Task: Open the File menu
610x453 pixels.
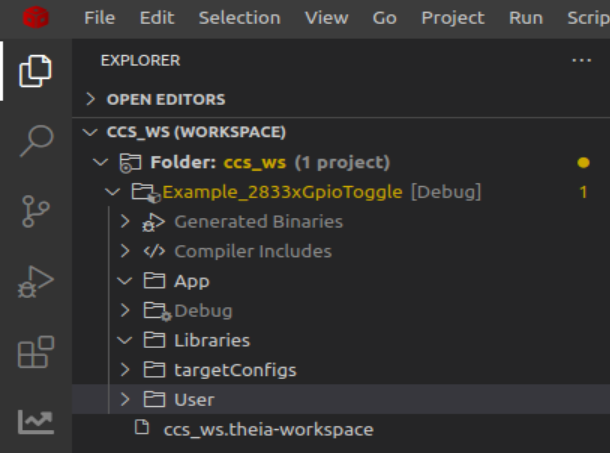Action: (100, 18)
